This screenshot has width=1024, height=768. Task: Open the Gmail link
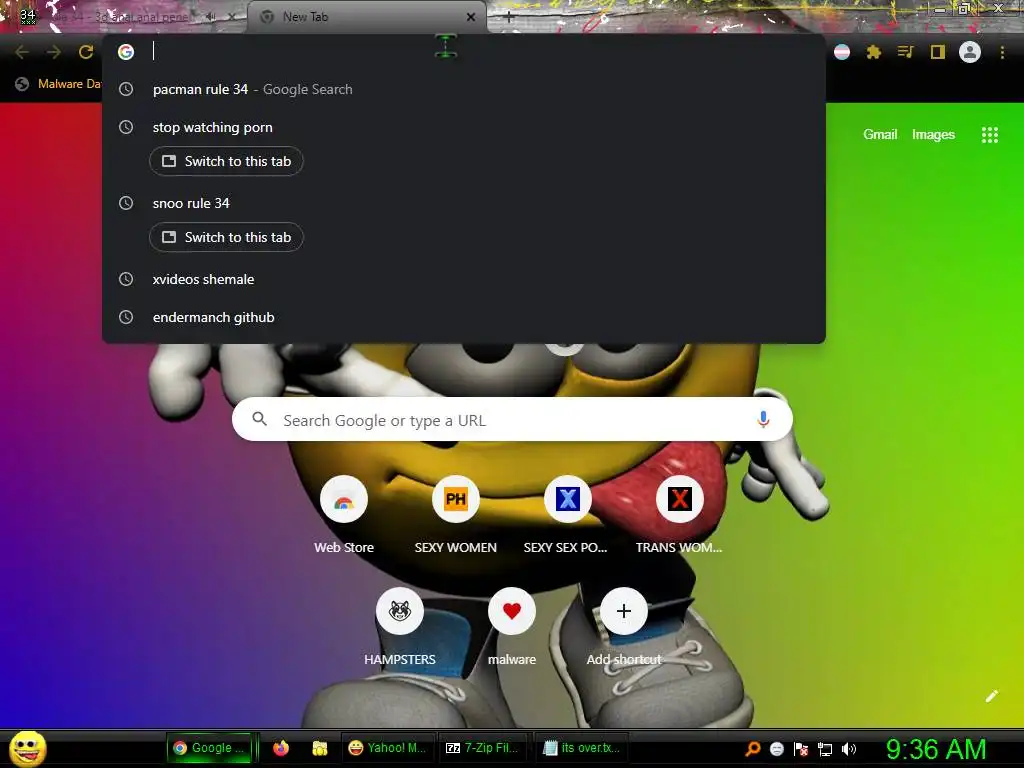click(x=880, y=134)
